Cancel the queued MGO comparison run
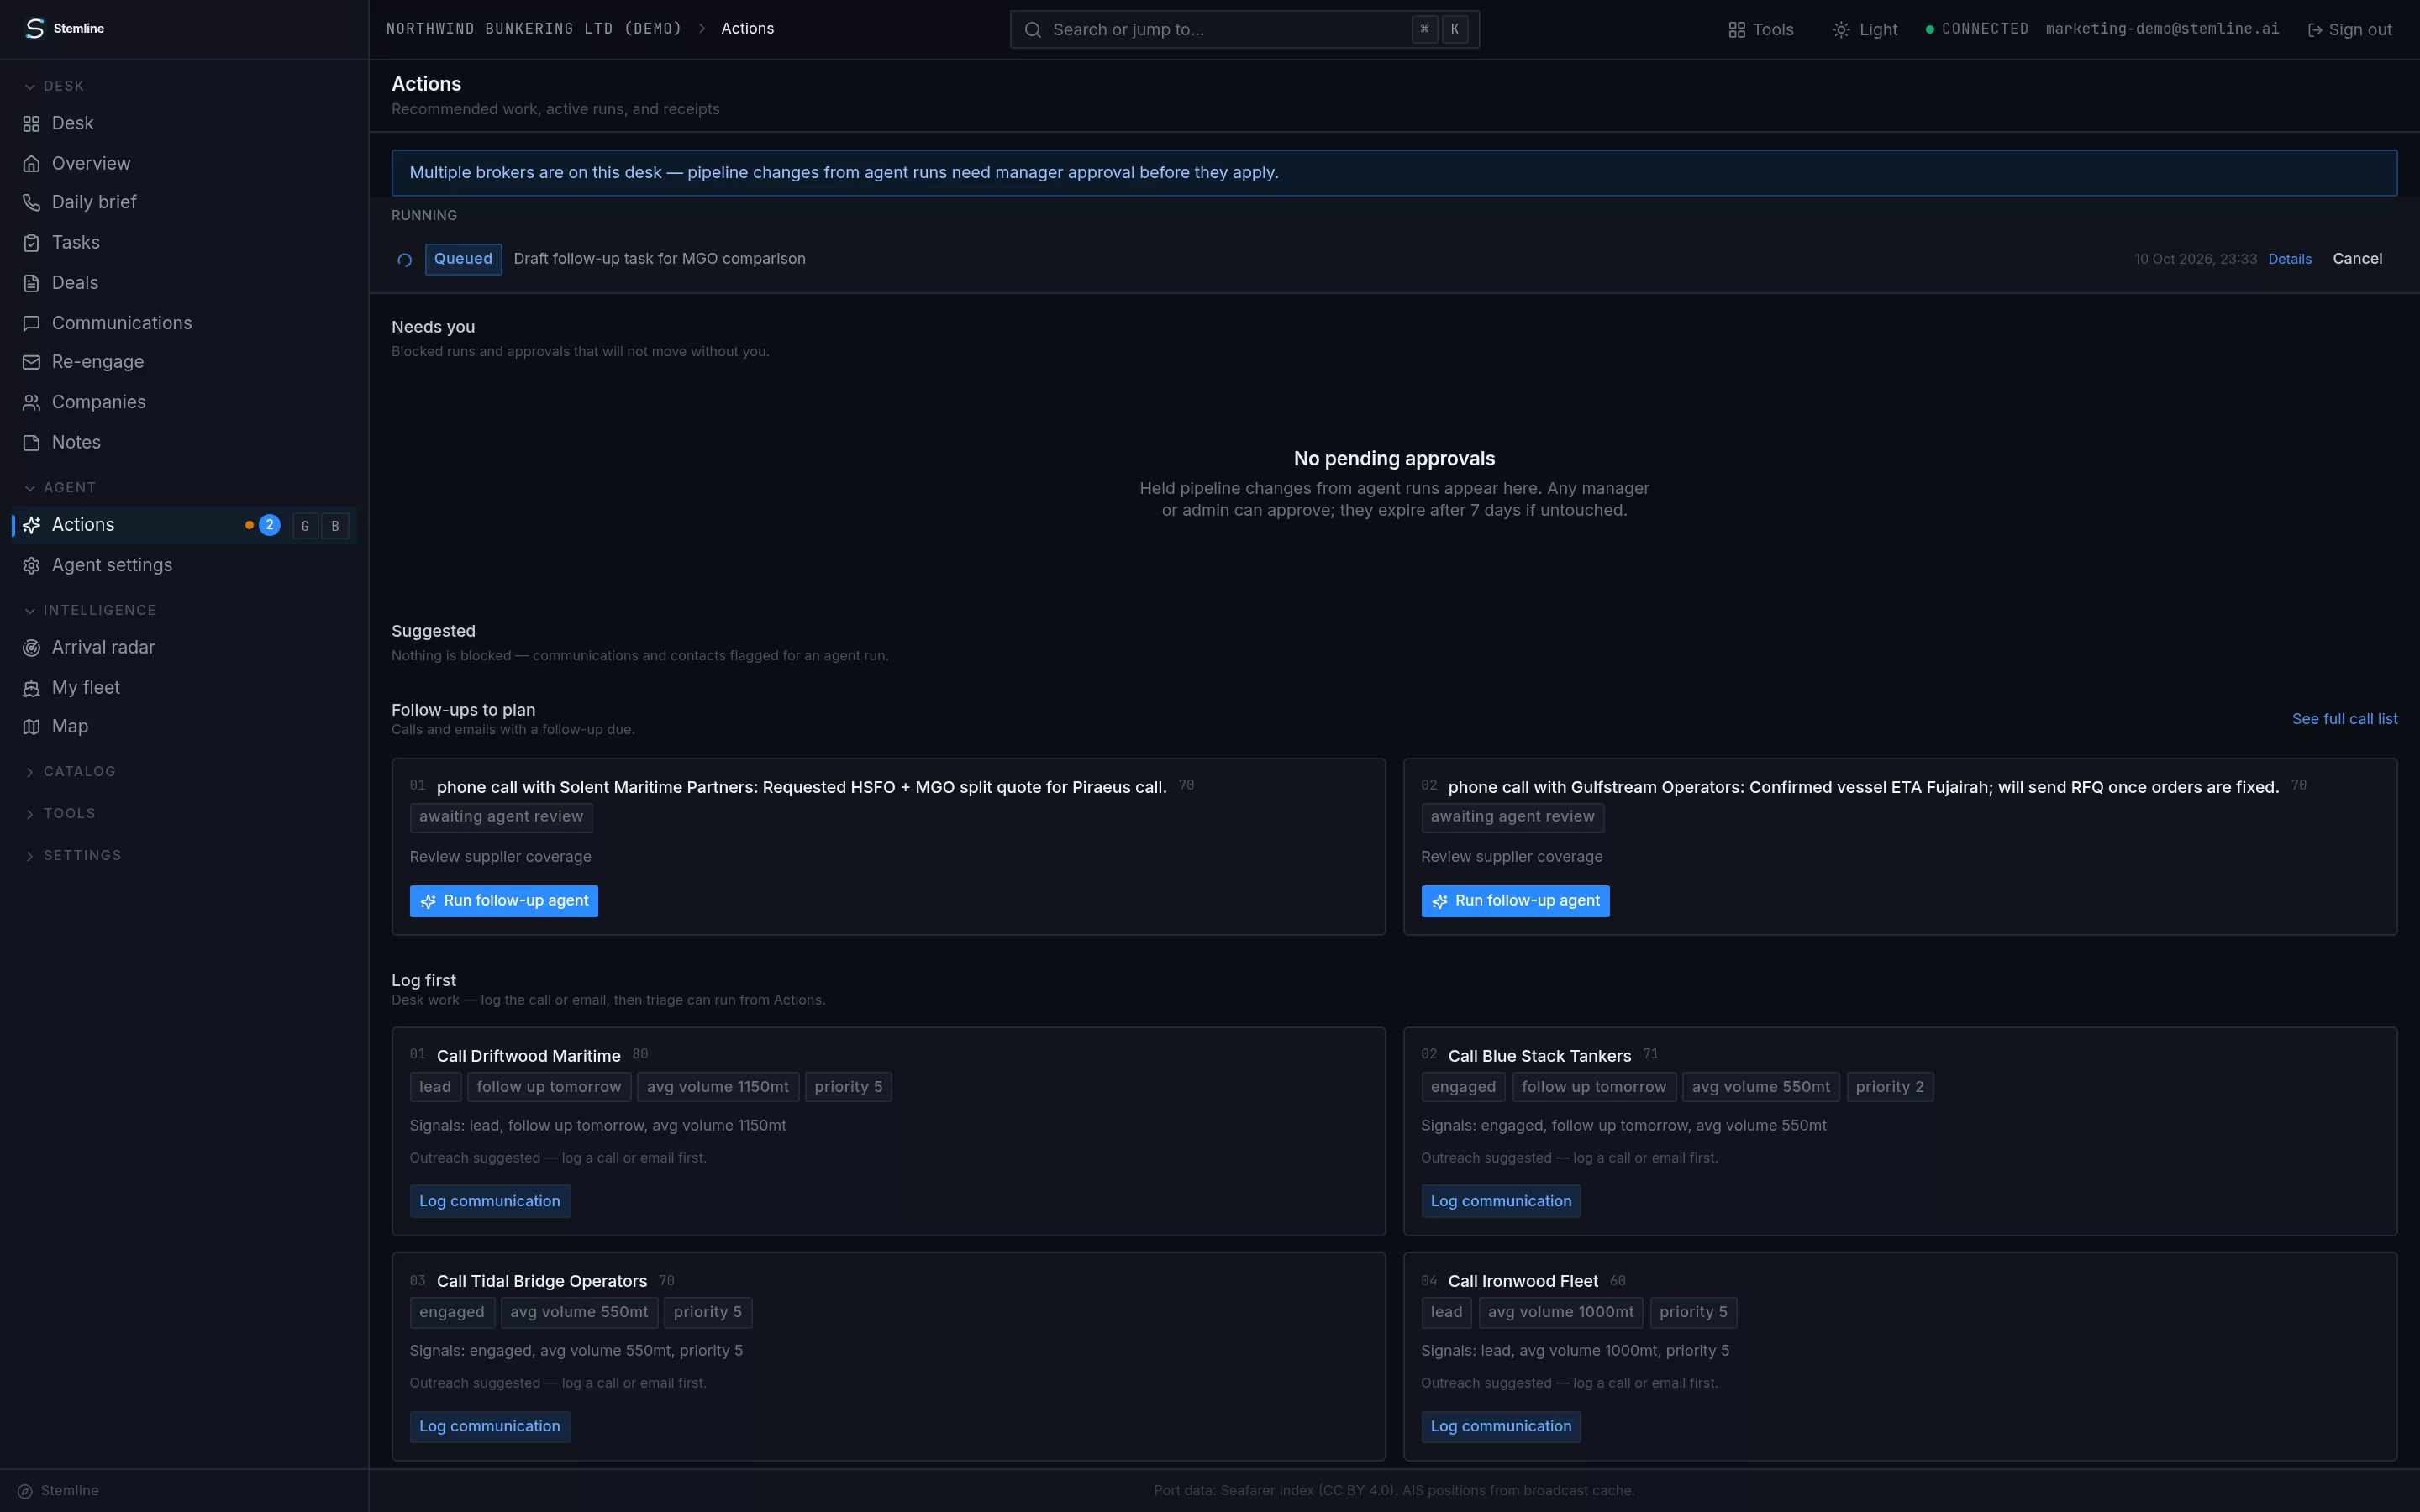This screenshot has height=1512, width=2420. (x=2357, y=259)
